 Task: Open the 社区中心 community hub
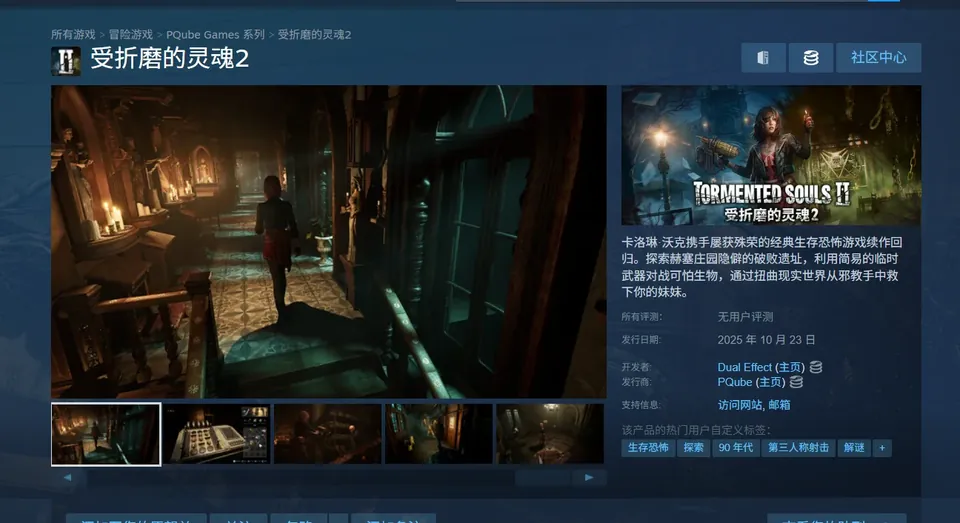pos(878,58)
